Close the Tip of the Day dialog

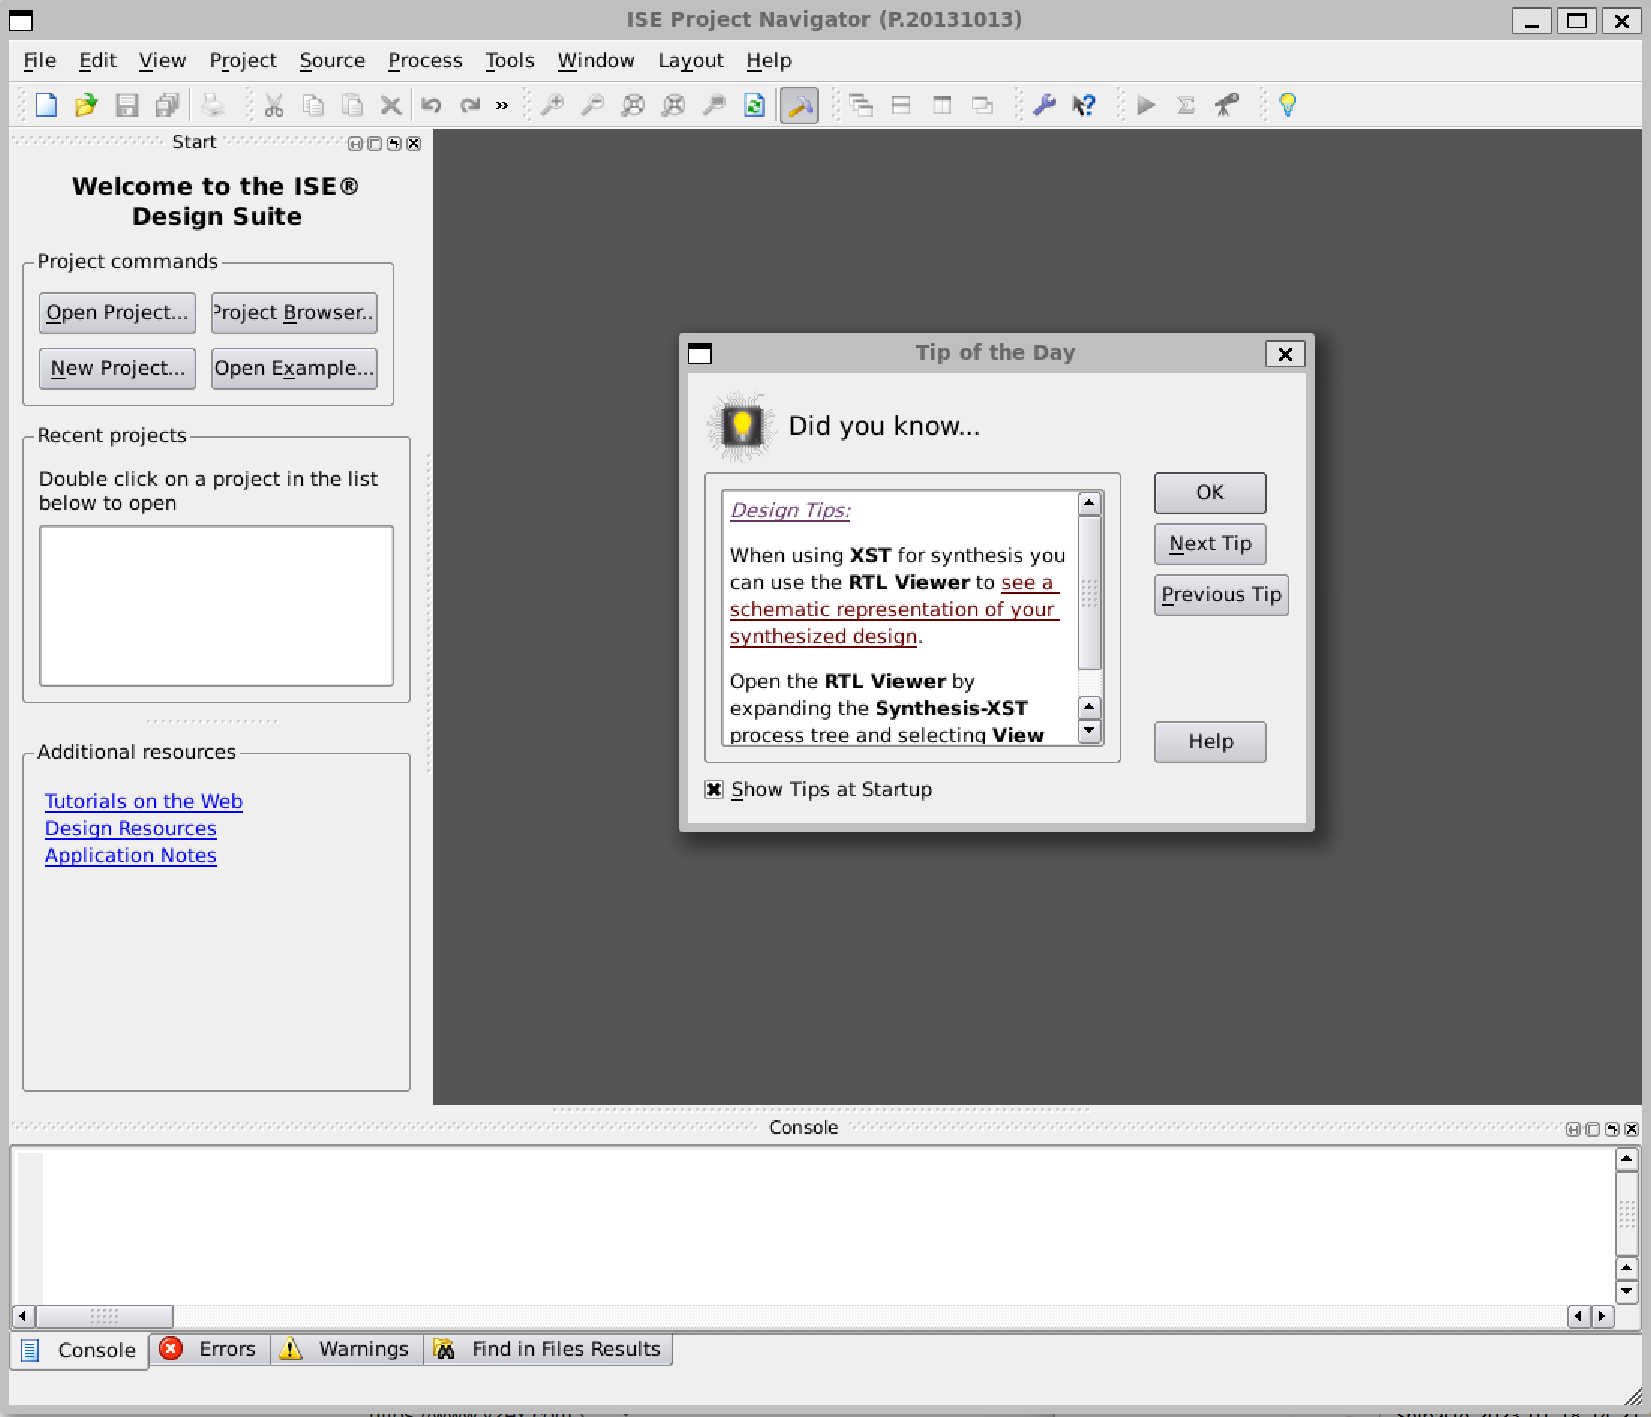(1285, 353)
